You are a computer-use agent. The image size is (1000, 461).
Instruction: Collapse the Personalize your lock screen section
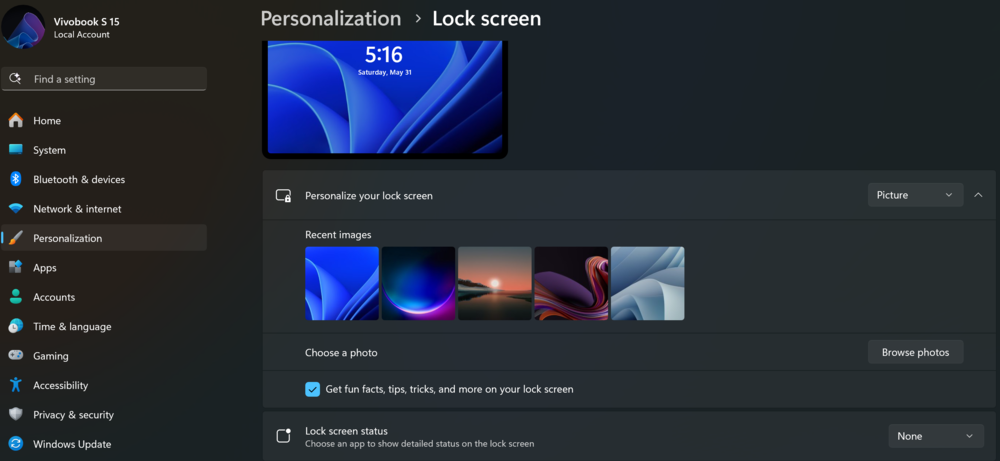tap(978, 195)
